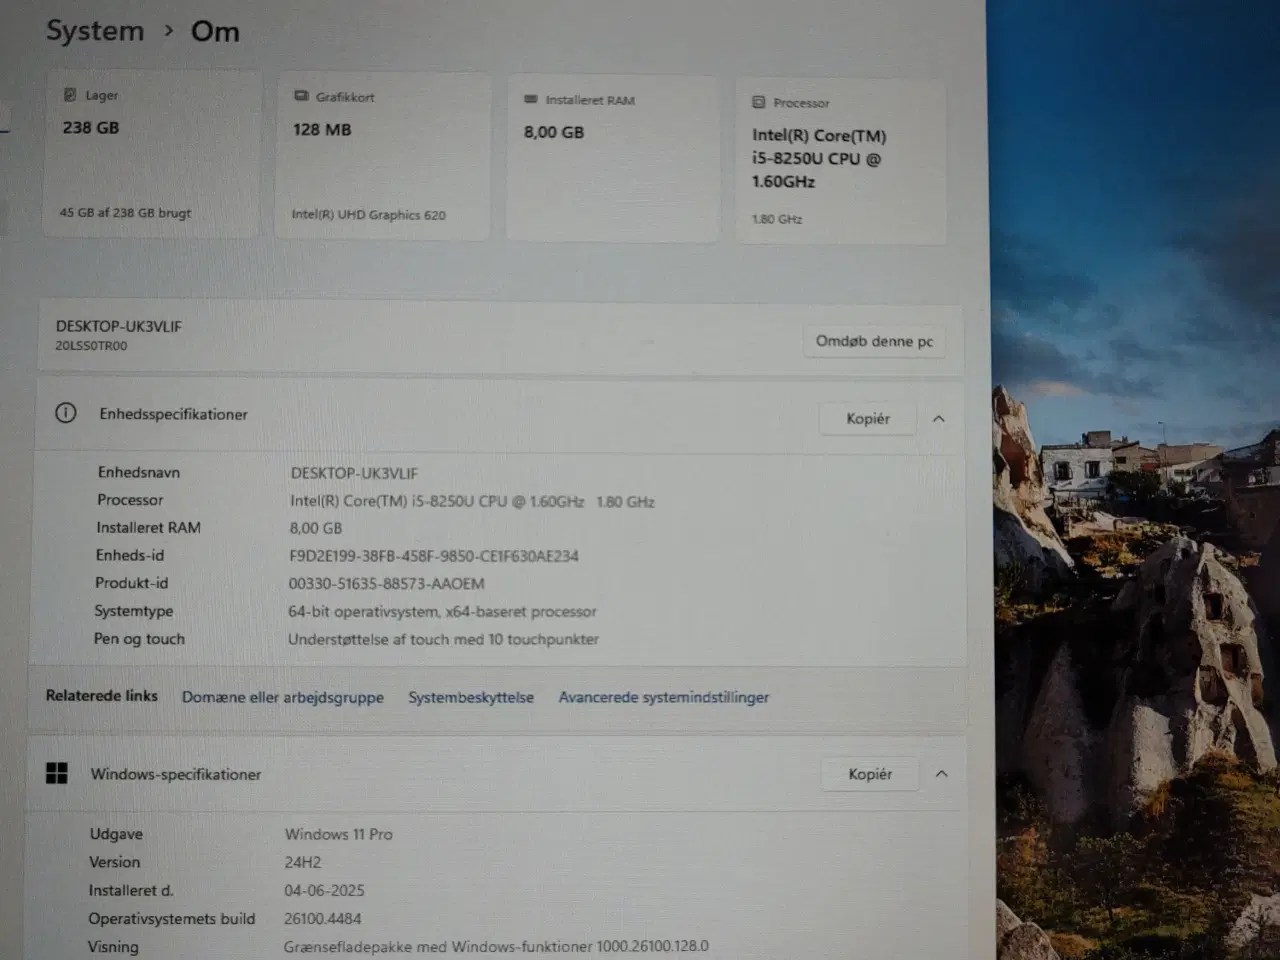Click the Enhedsnavn value DESKTOP-UK3VLIF
This screenshot has height=960, width=1280.
tap(355, 473)
